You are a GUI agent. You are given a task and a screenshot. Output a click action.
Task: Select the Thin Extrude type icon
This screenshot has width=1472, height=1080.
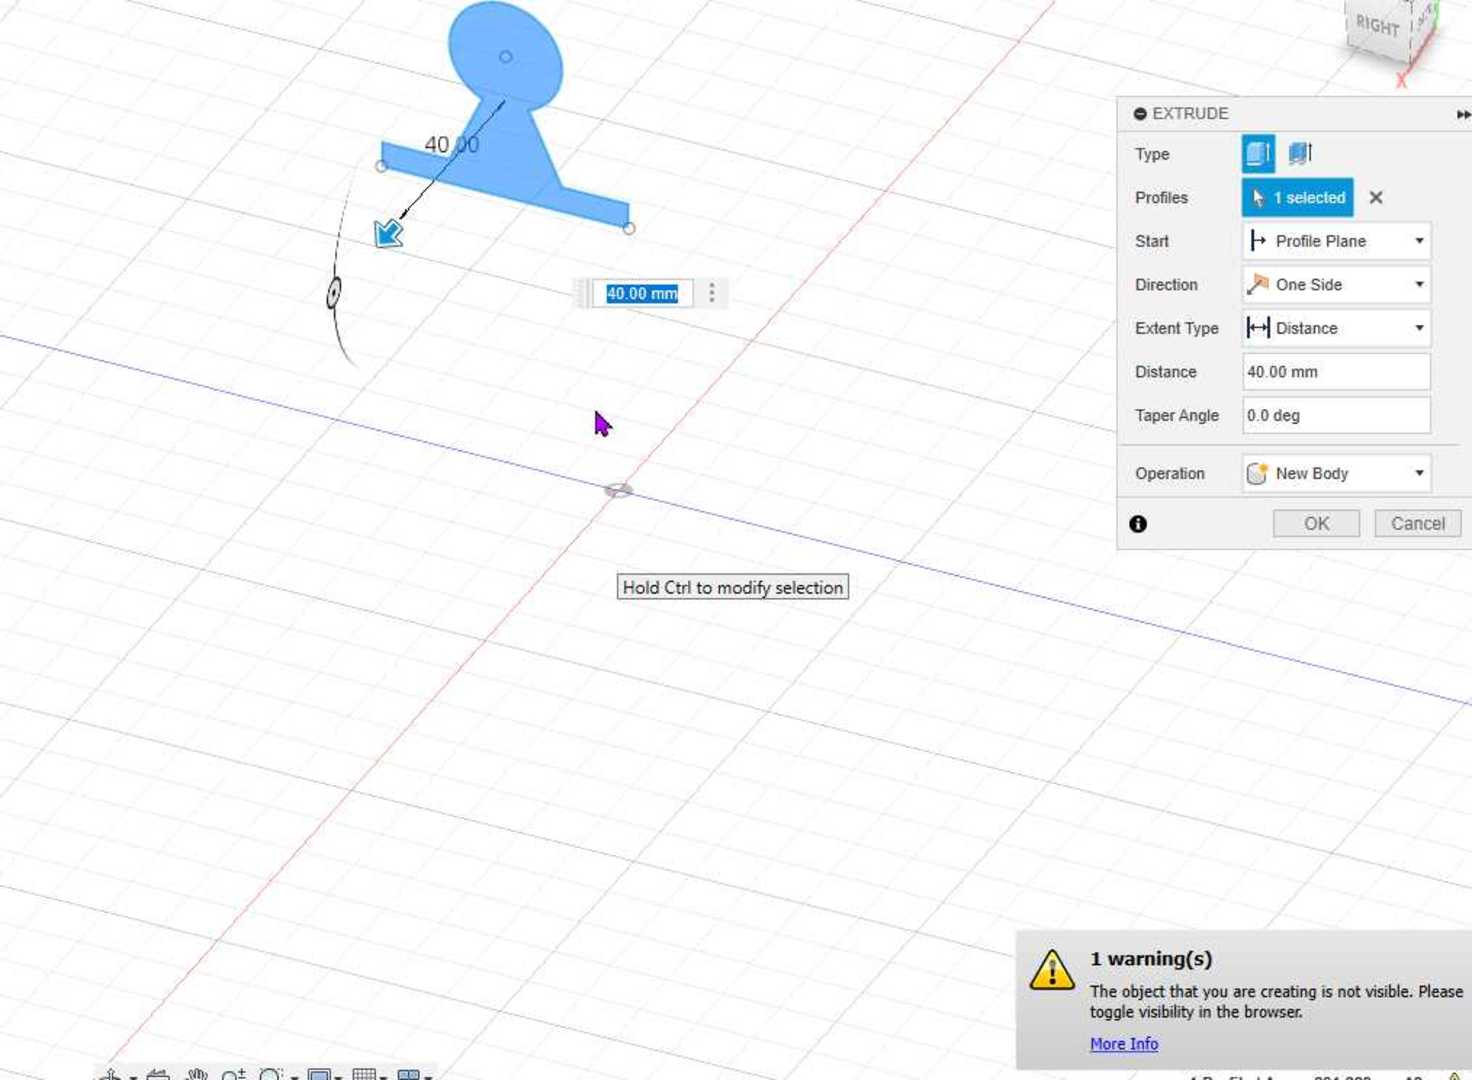click(x=1300, y=153)
